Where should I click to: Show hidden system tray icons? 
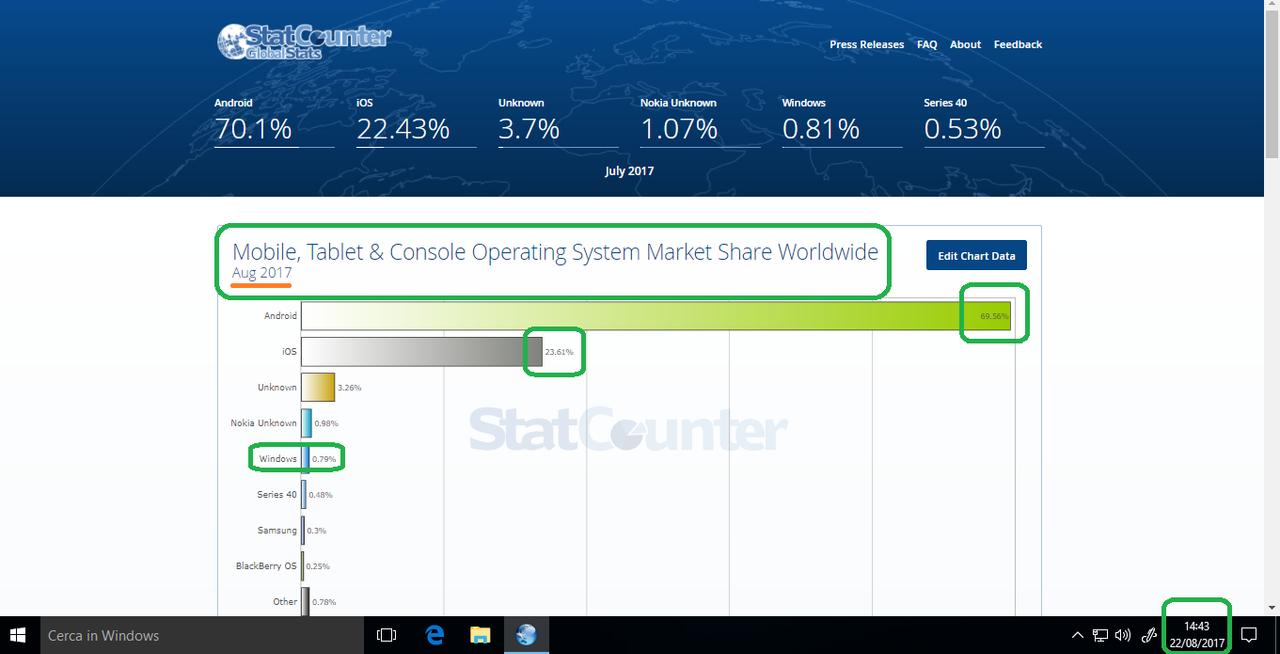tap(1077, 635)
